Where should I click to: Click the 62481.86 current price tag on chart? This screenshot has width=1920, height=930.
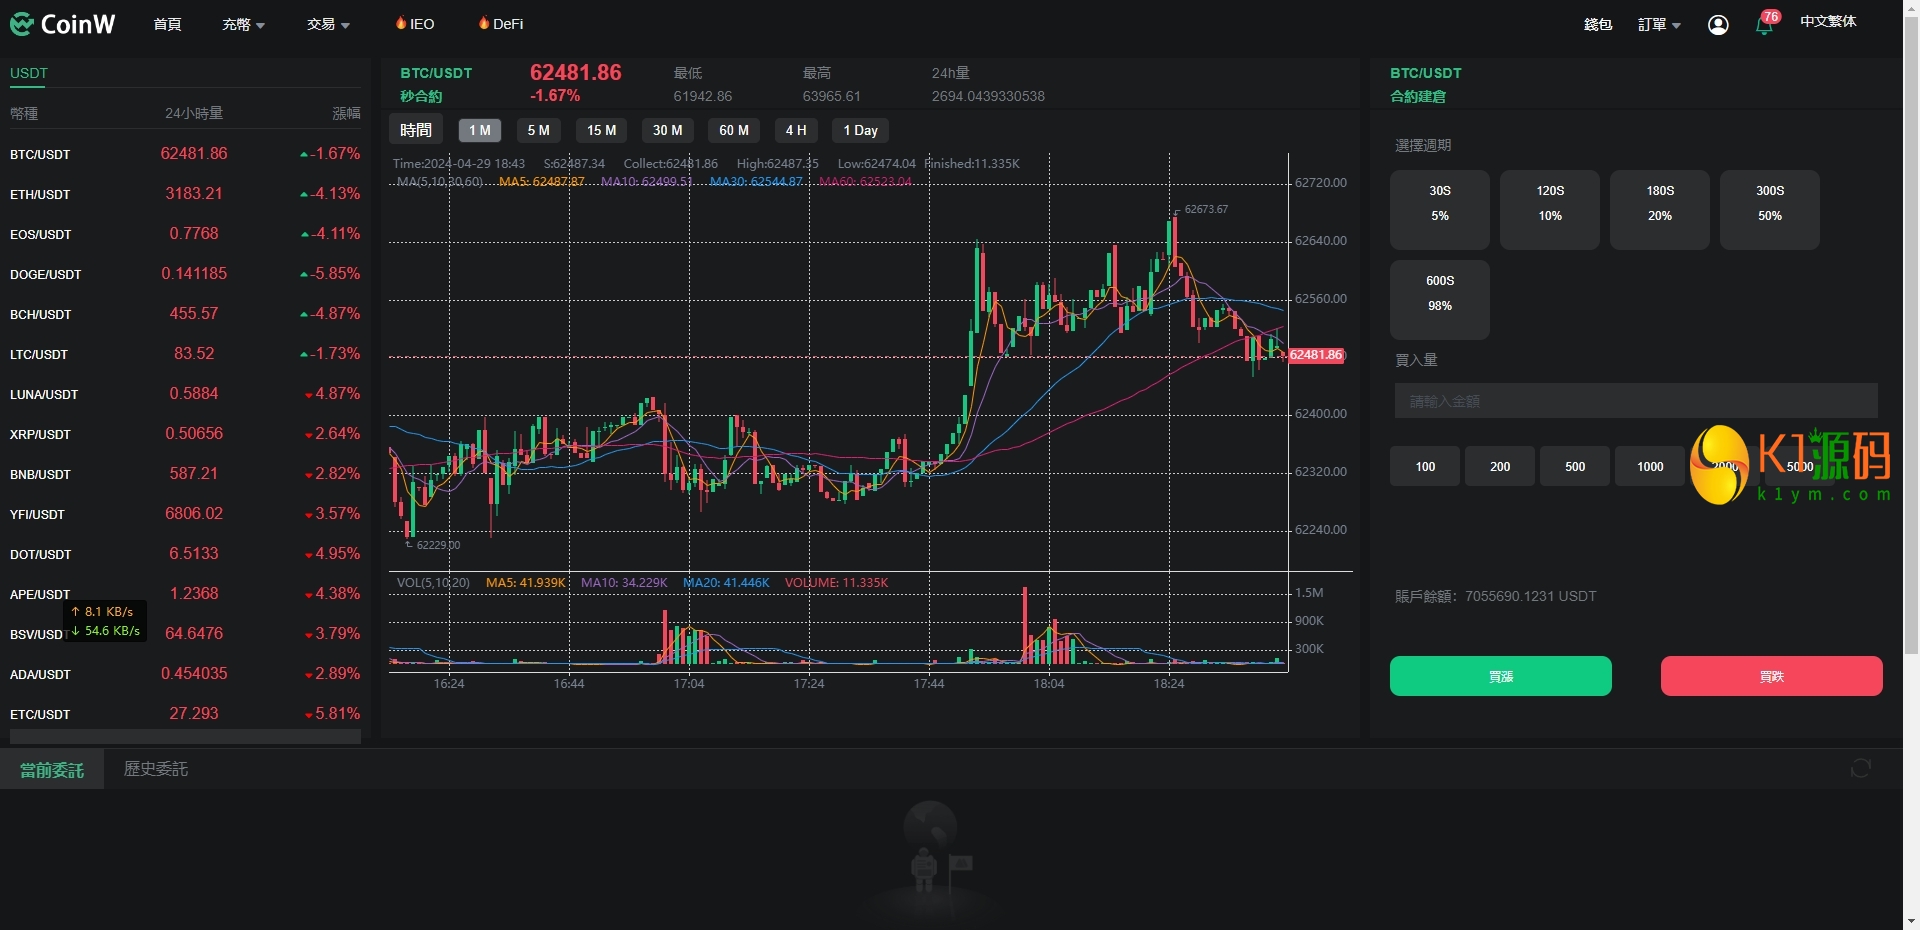click(1316, 355)
